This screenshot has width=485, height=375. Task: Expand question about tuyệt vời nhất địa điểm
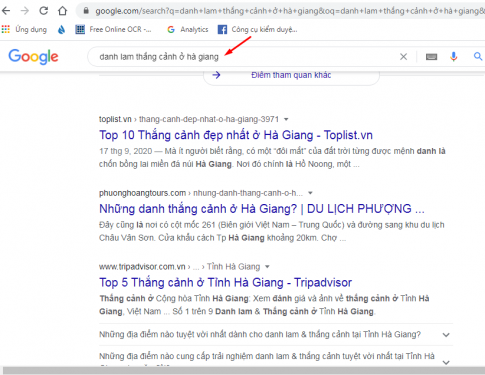pos(276,334)
